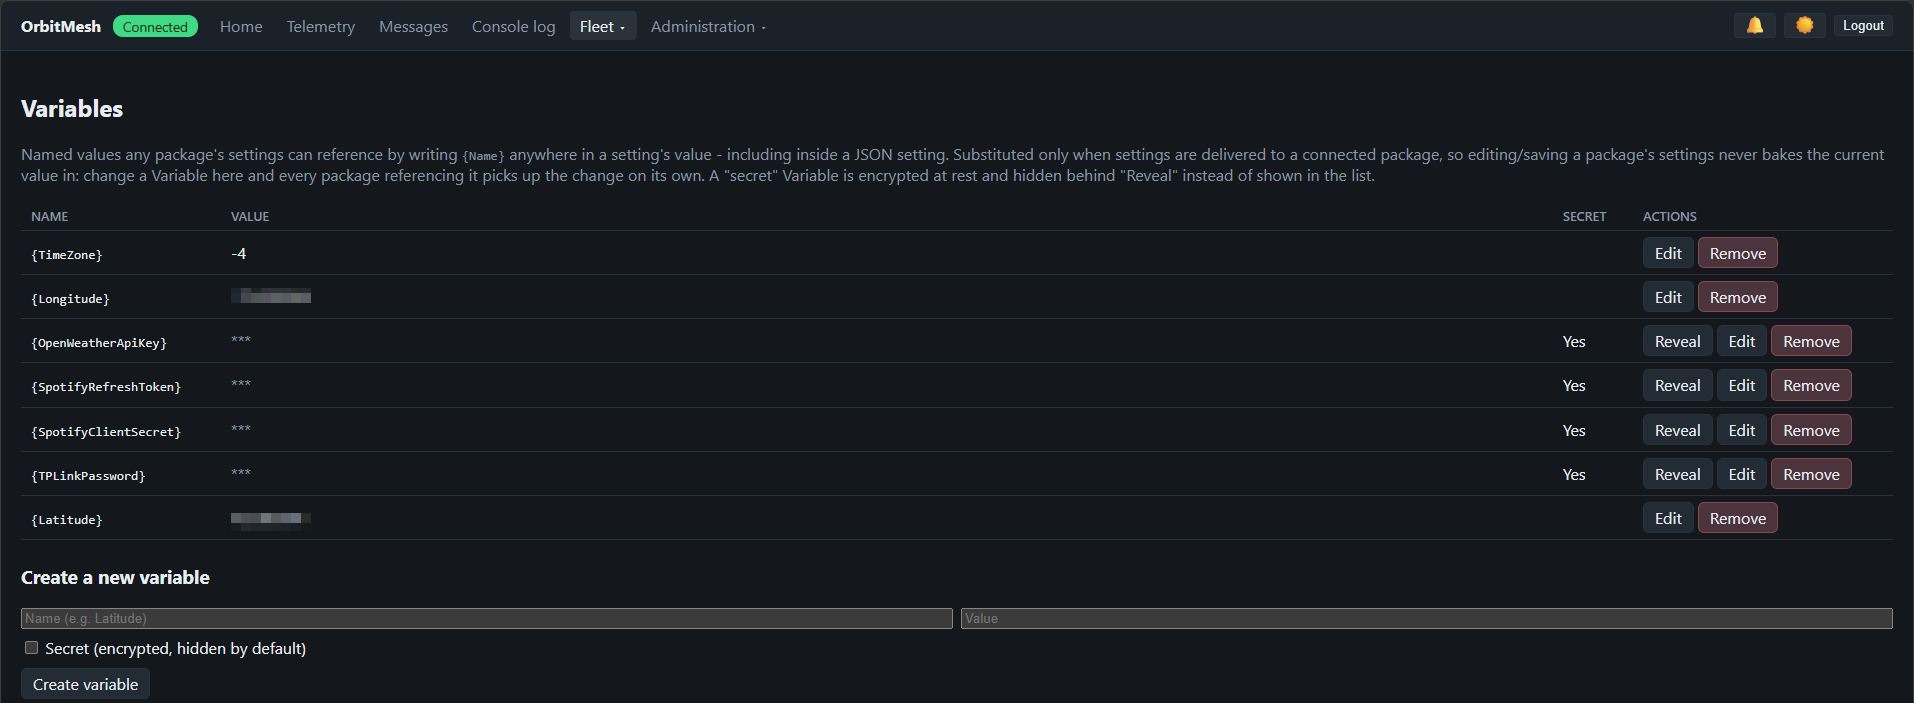The image size is (1914, 703).
Task: Edit the TPLinkPassword variable
Action: click(1741, 474)
